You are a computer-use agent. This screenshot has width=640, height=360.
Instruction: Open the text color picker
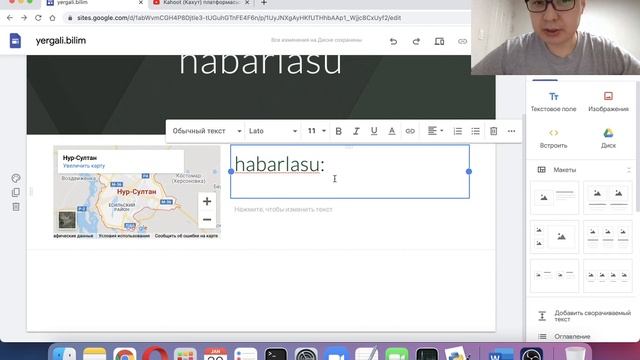(x=392, y=131)
